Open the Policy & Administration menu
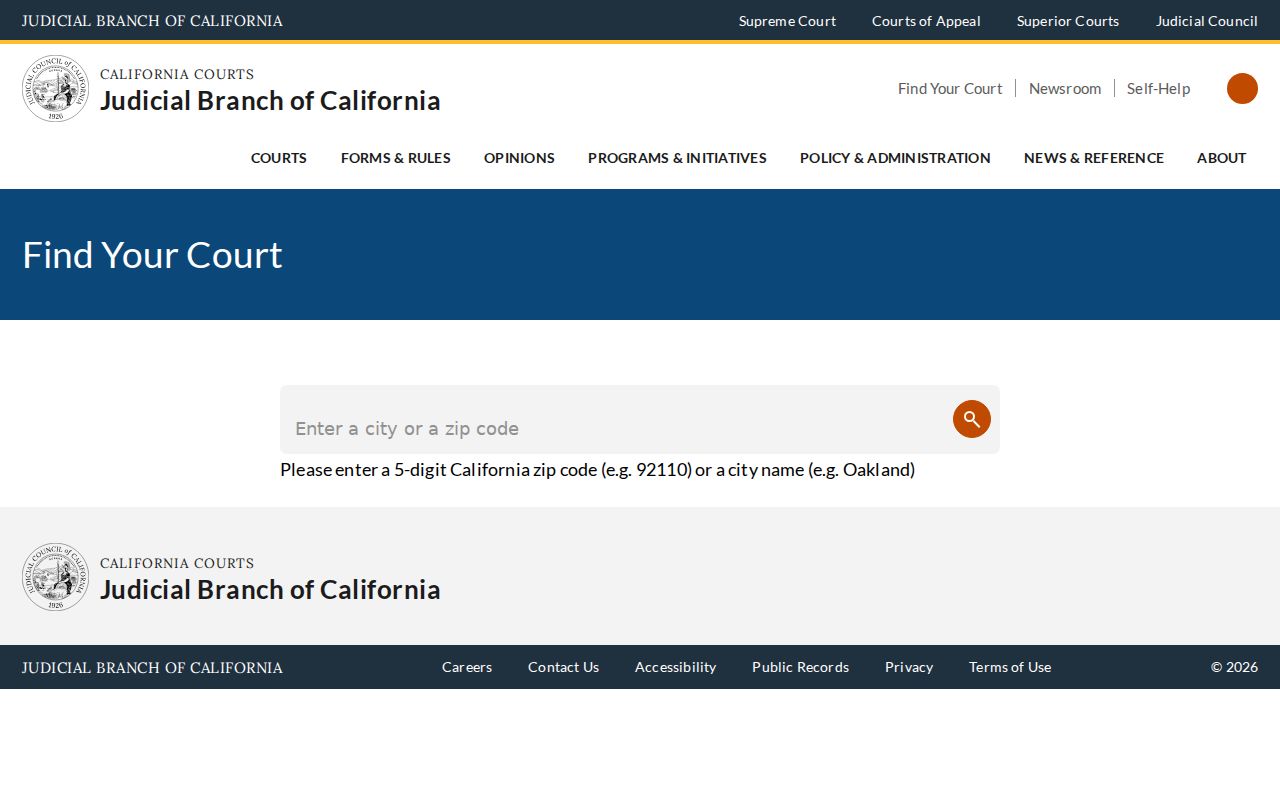This screenshot has height=800, width=1280. (895, 158)
